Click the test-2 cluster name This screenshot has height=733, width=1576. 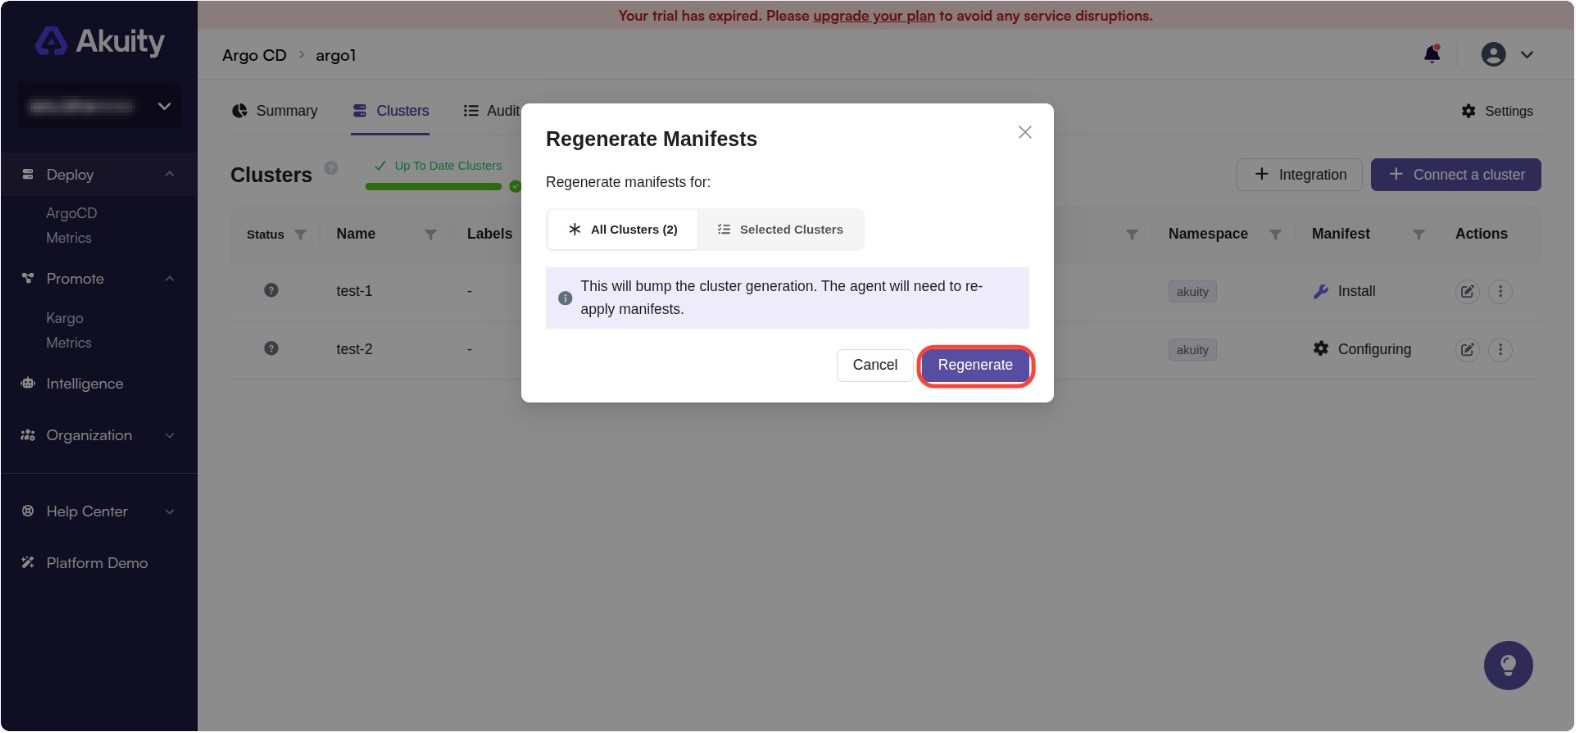click(354, 349)
